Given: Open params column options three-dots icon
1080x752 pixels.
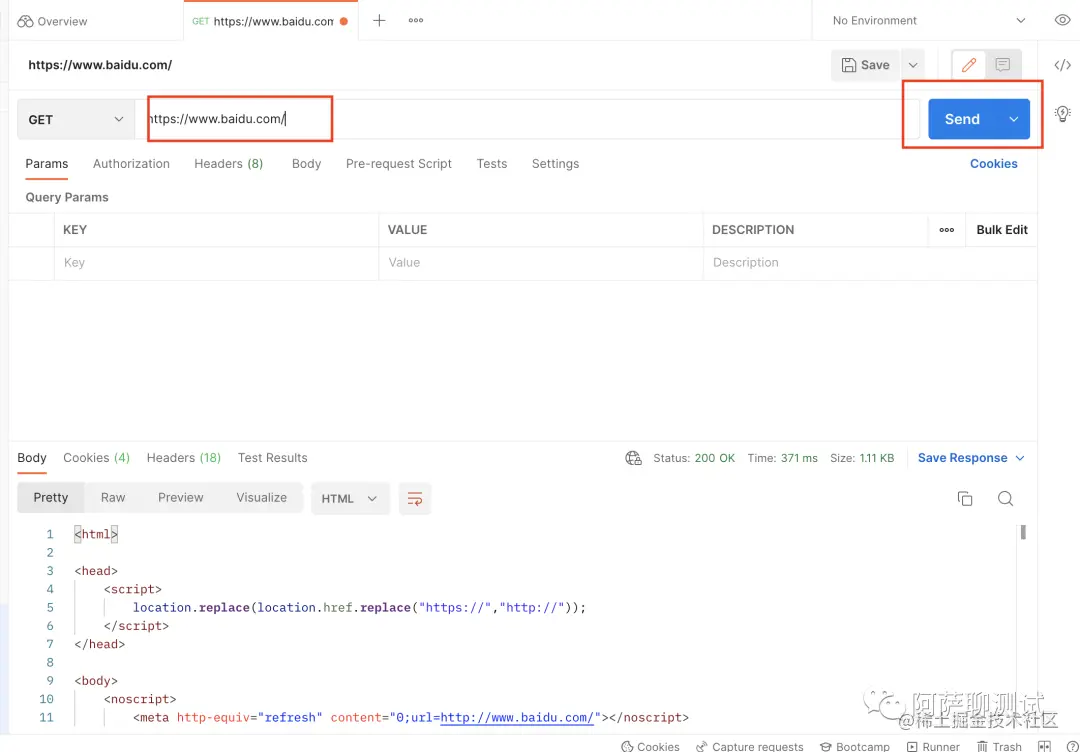Looking at the screenshot, I should tap(947, 230).
